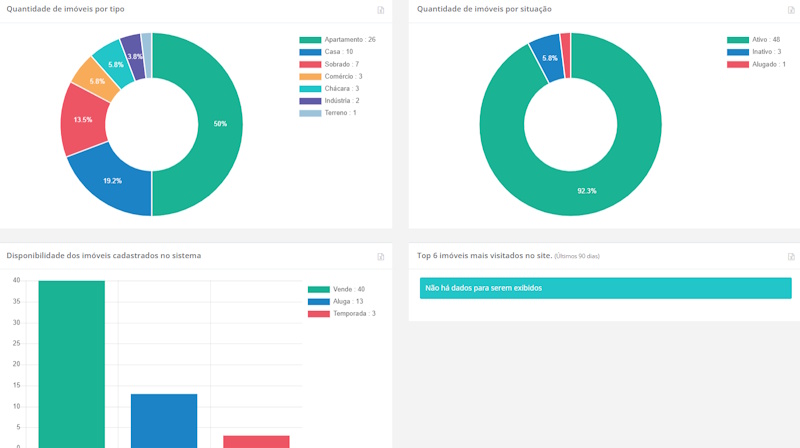Toggle Alugado : 1 legend swatch
This screenshot has height=448, width=800.
click(x=738, y=64)
